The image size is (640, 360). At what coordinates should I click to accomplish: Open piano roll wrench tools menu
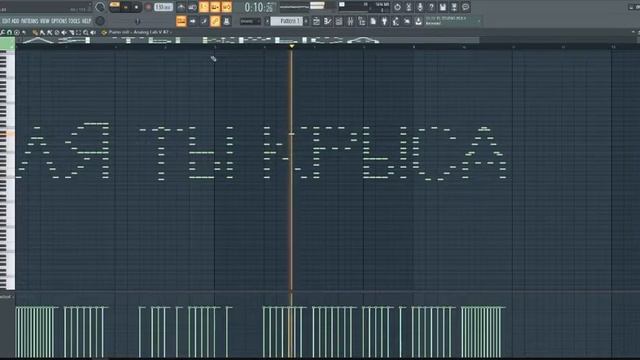click(3, 32)
